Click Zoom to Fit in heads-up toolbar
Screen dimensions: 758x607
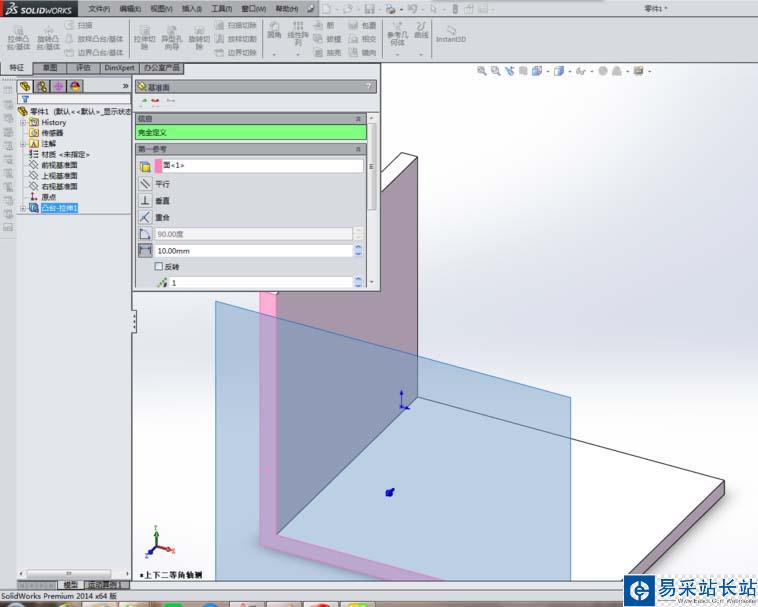pyautogui.click(x=481, y=71)
